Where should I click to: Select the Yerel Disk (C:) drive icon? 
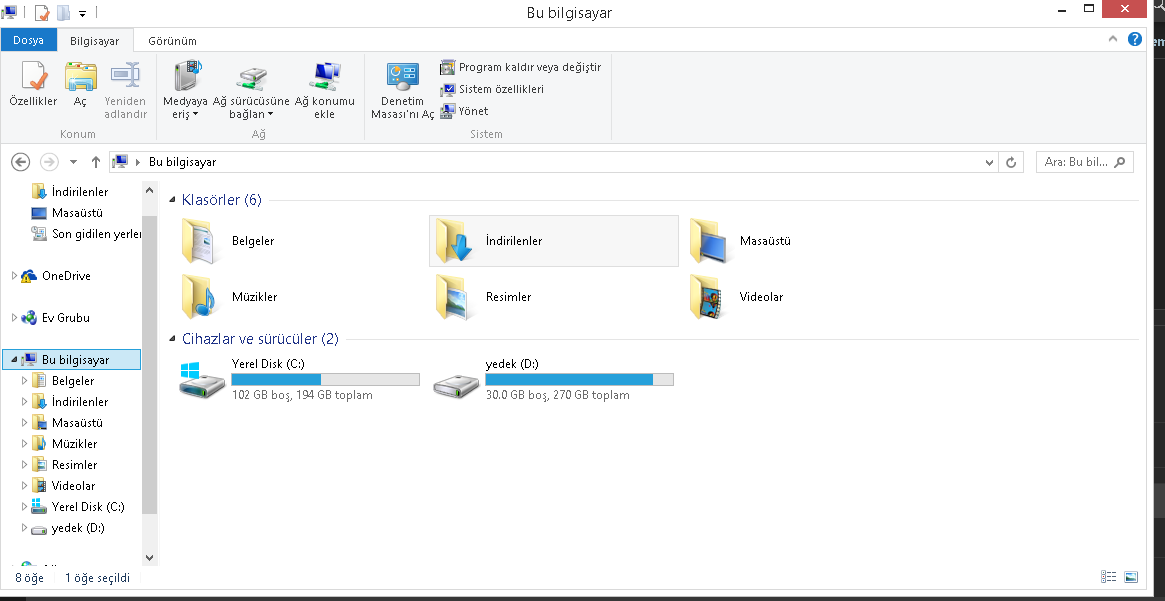click(202, 380)
